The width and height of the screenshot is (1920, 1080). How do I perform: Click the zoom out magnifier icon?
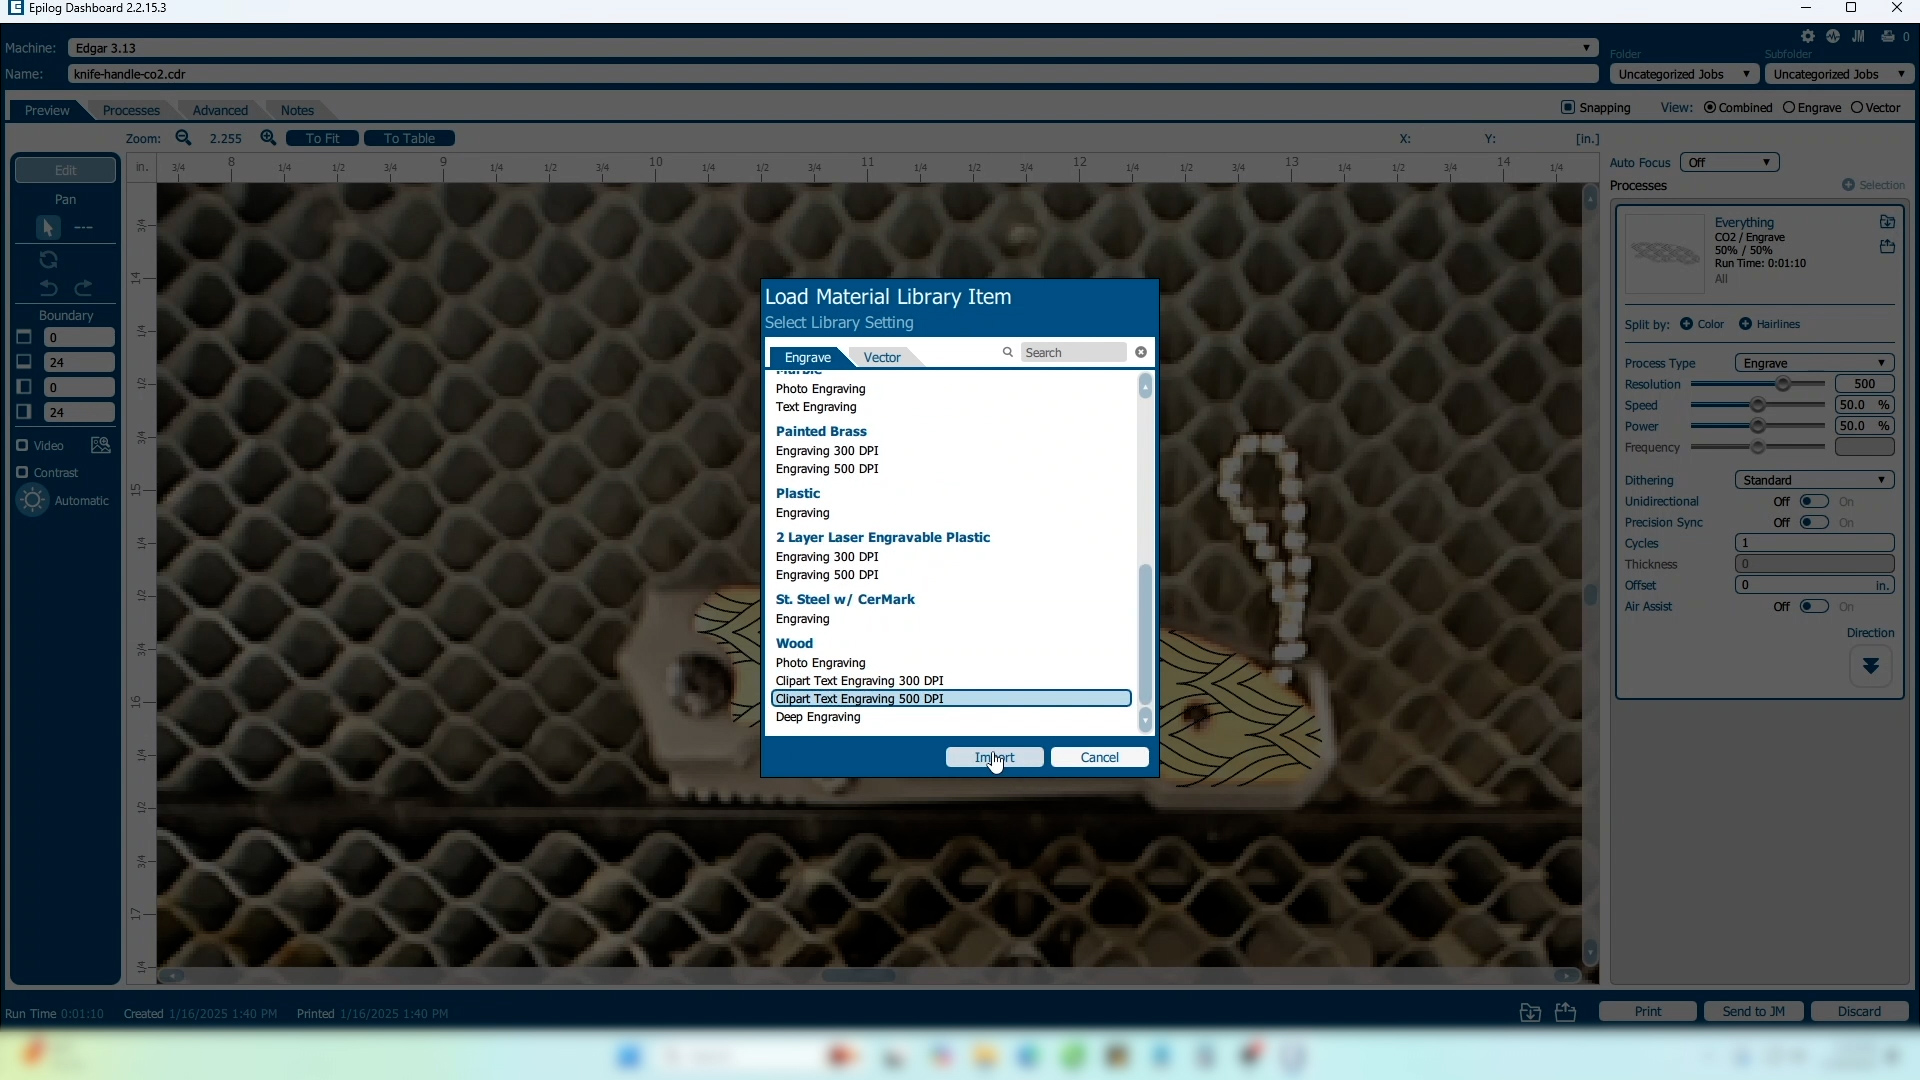tap(183, 138)
